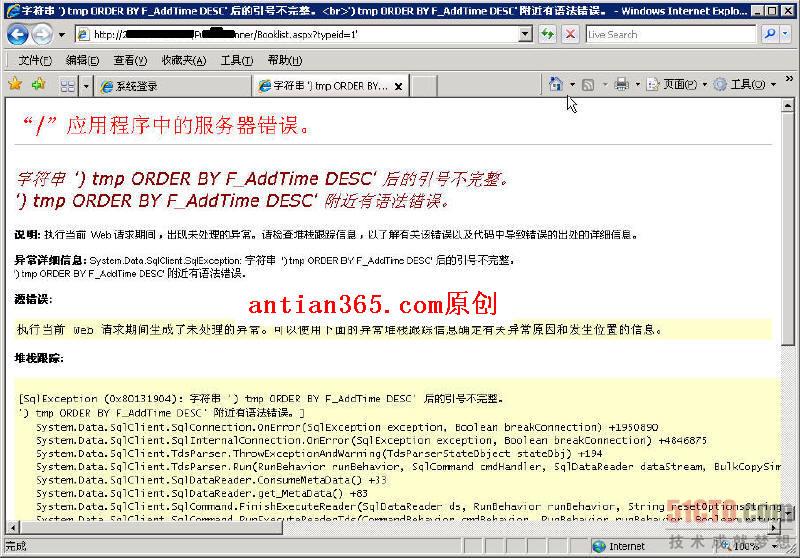The width and height of the screenshot is (800, 558).
Task: Expand the address bar history dropdown
Action: [x=526, y=35]
